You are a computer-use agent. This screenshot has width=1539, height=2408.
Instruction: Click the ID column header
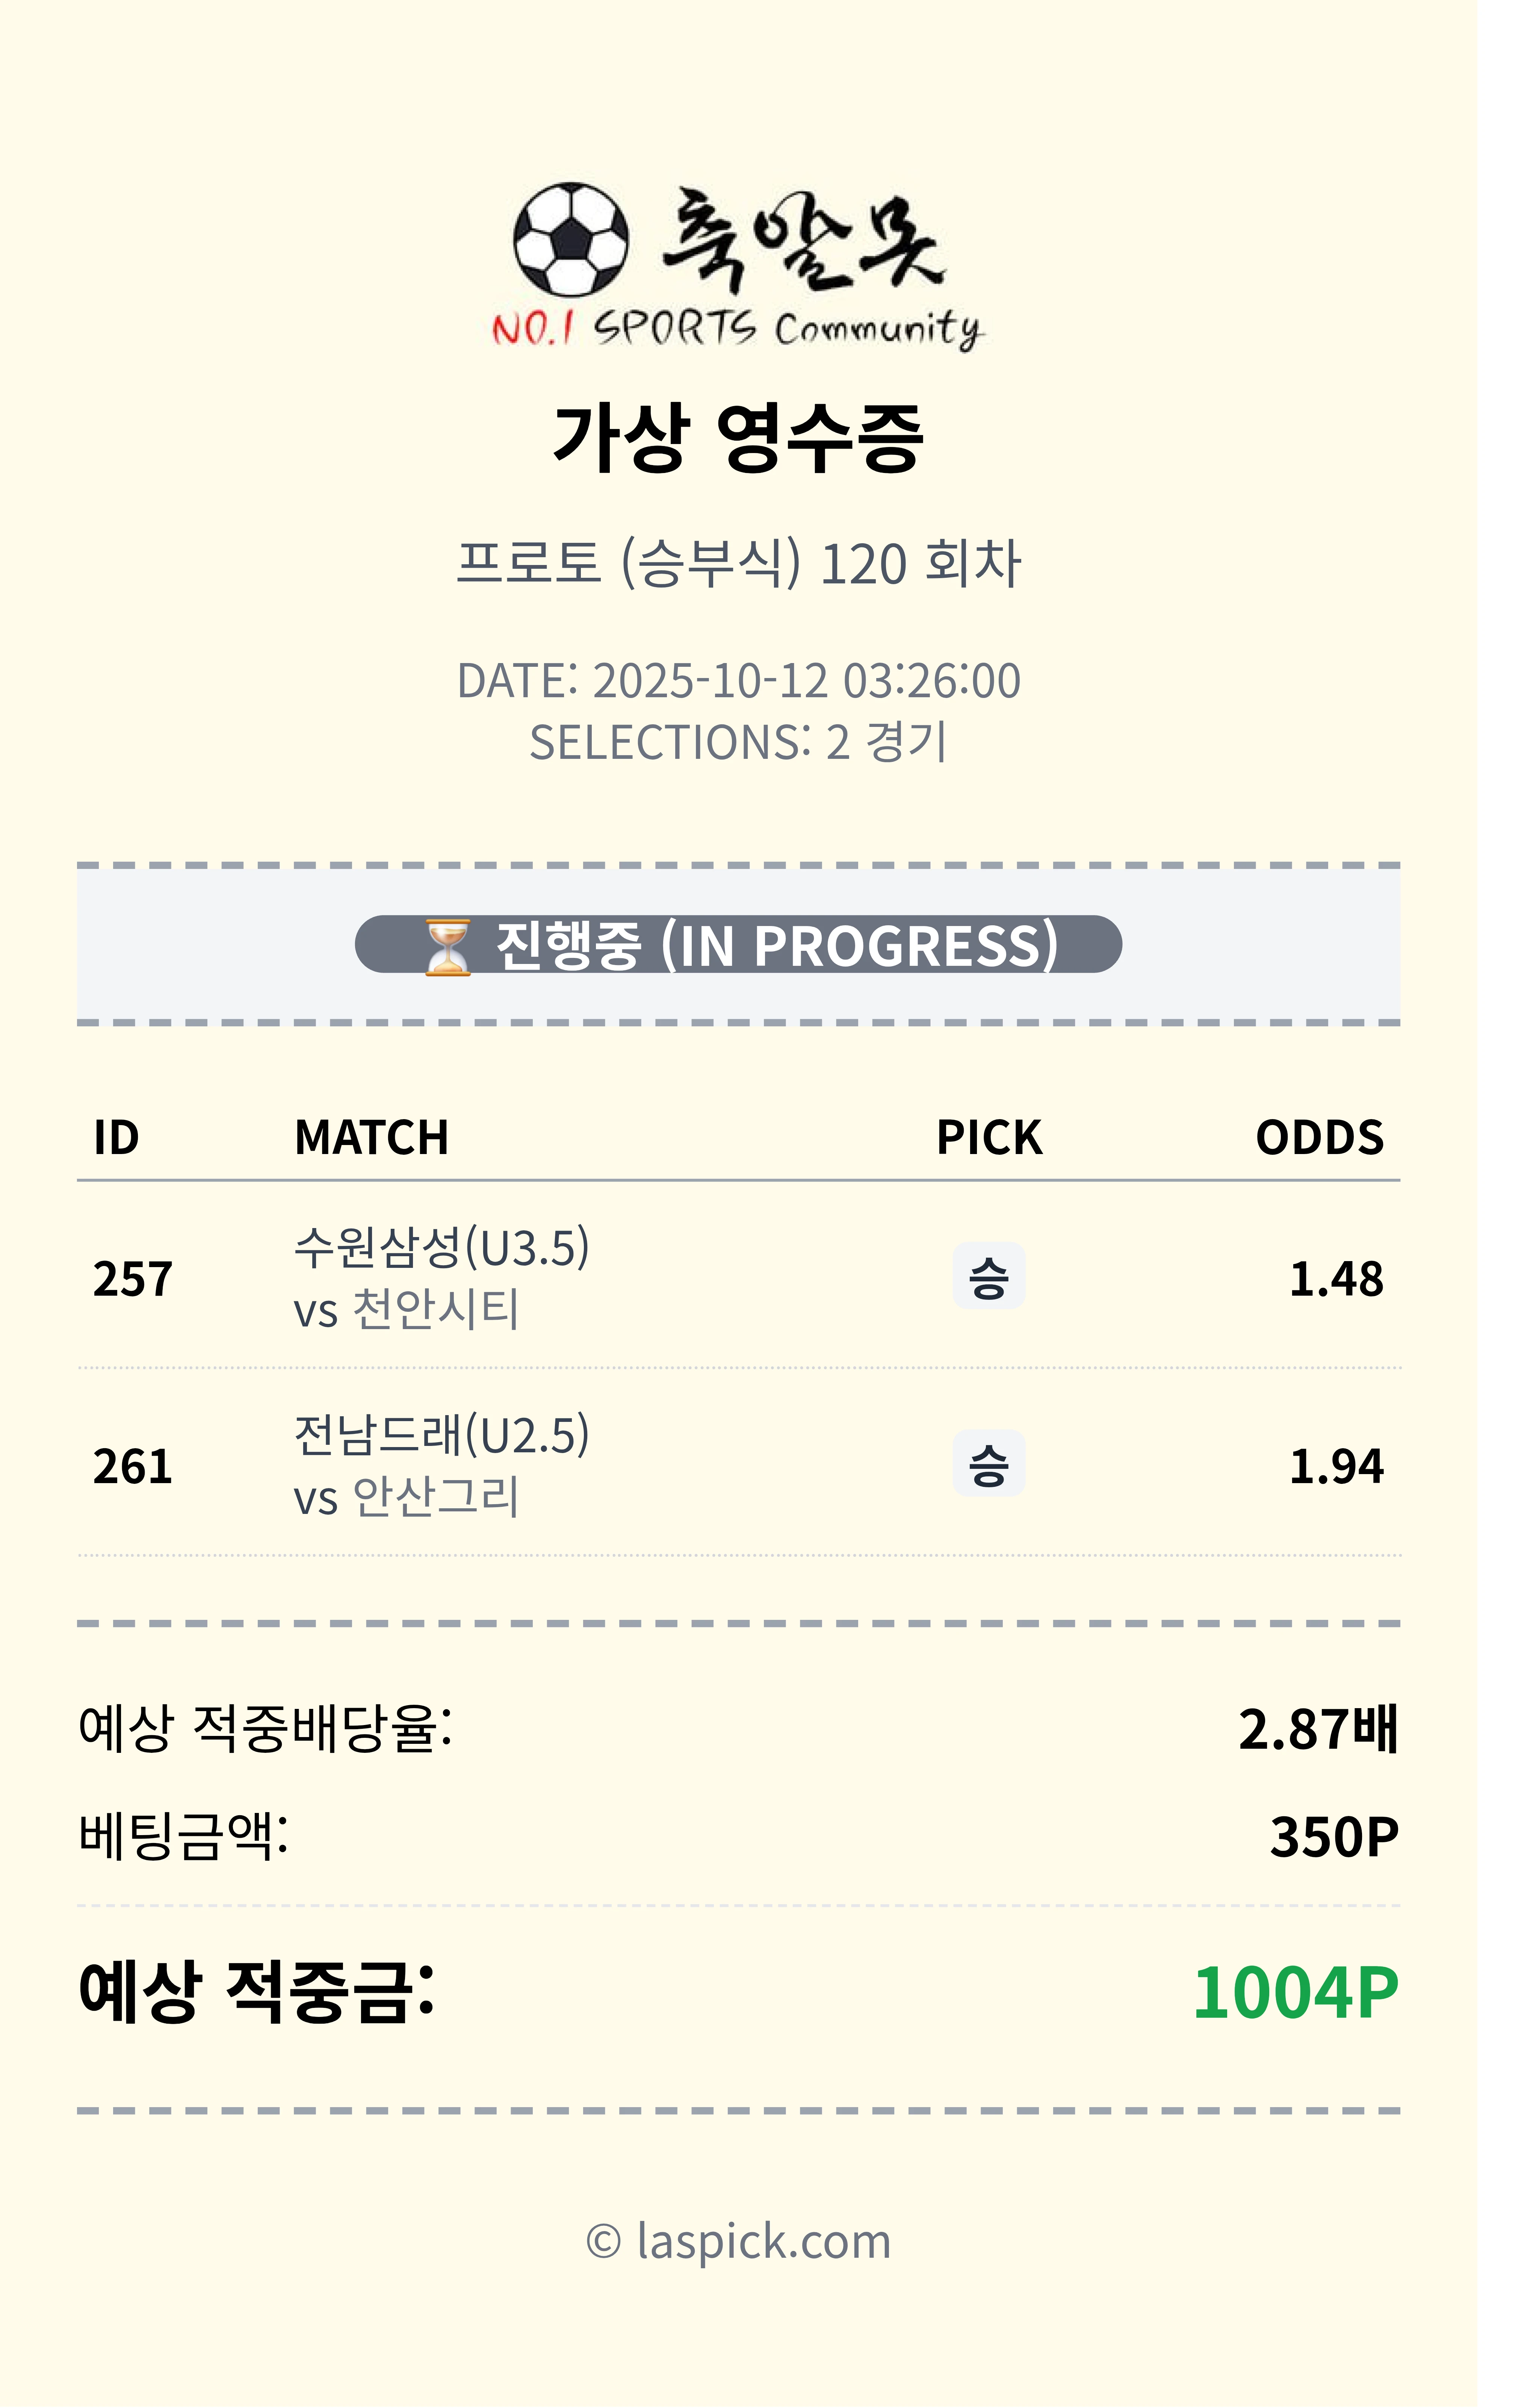[116, 1138]
